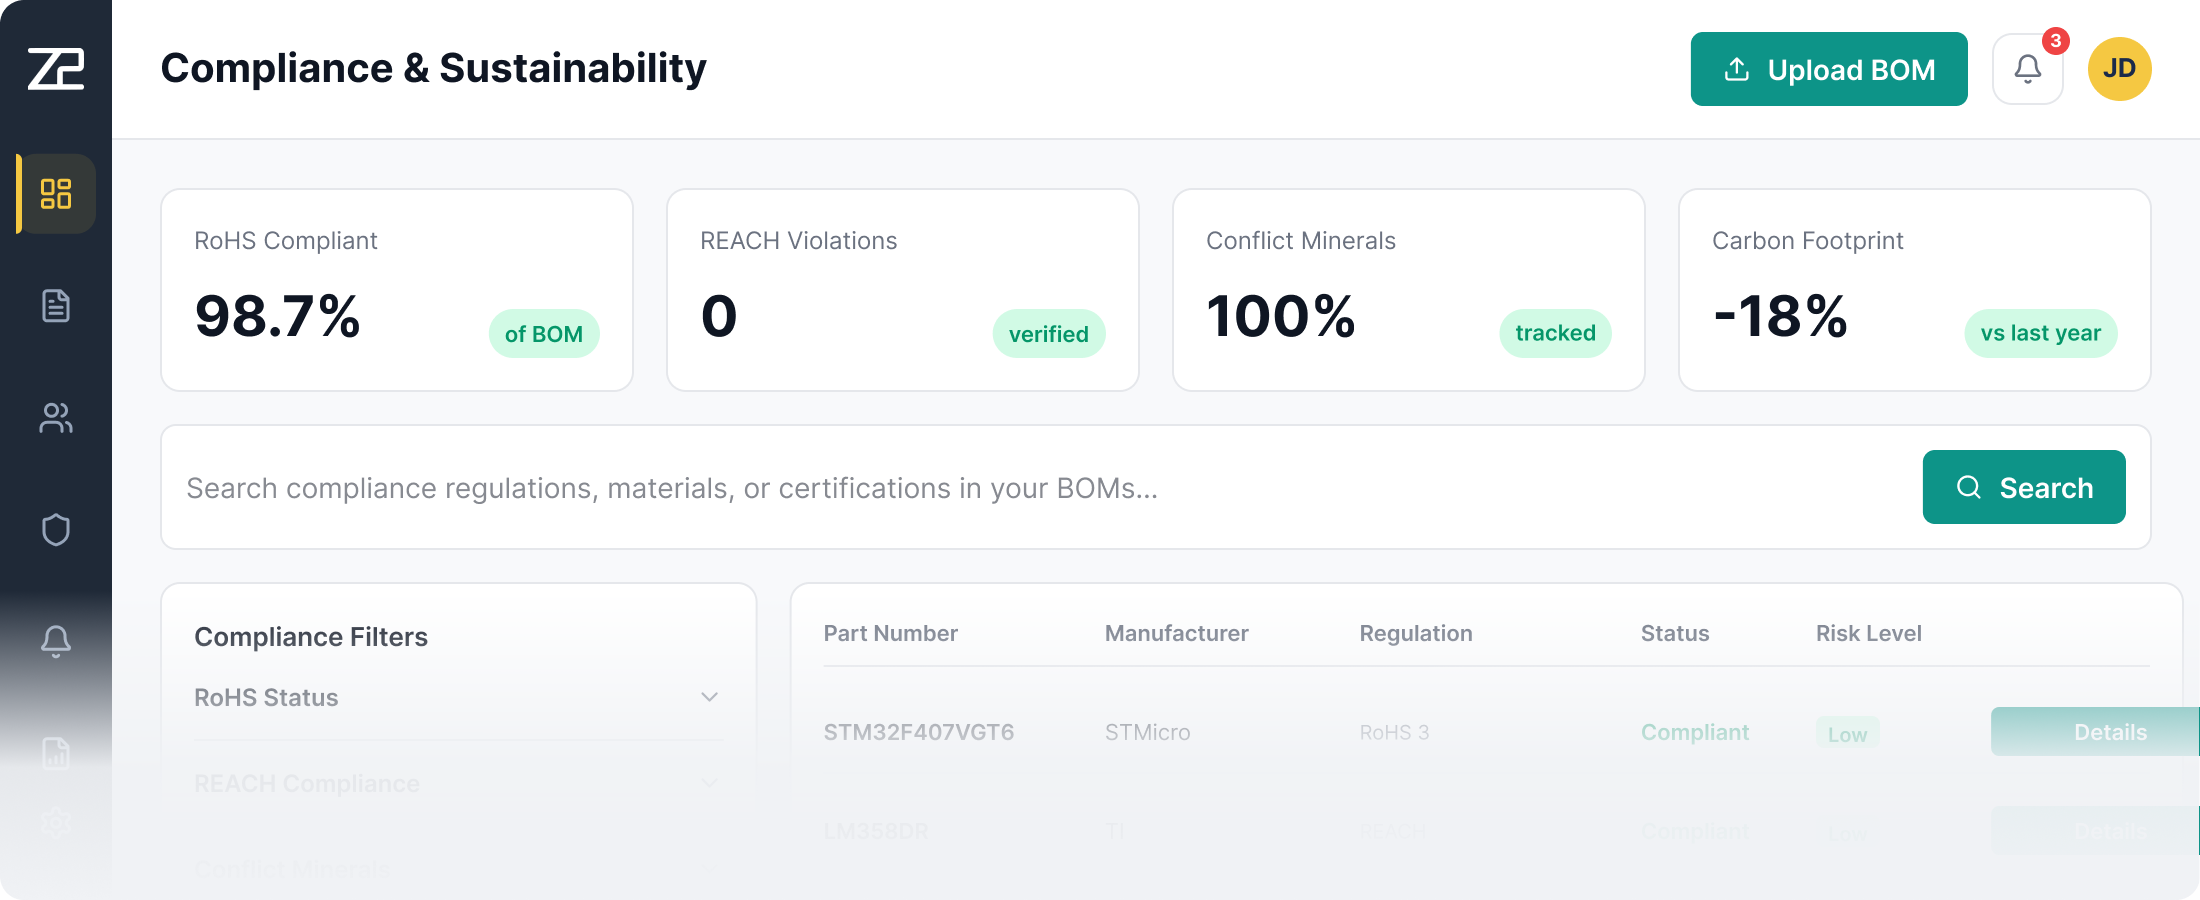This screenshot has width=2200, height=900.
Task: Sort by Risk Level column header
Action: point(1868,633)
